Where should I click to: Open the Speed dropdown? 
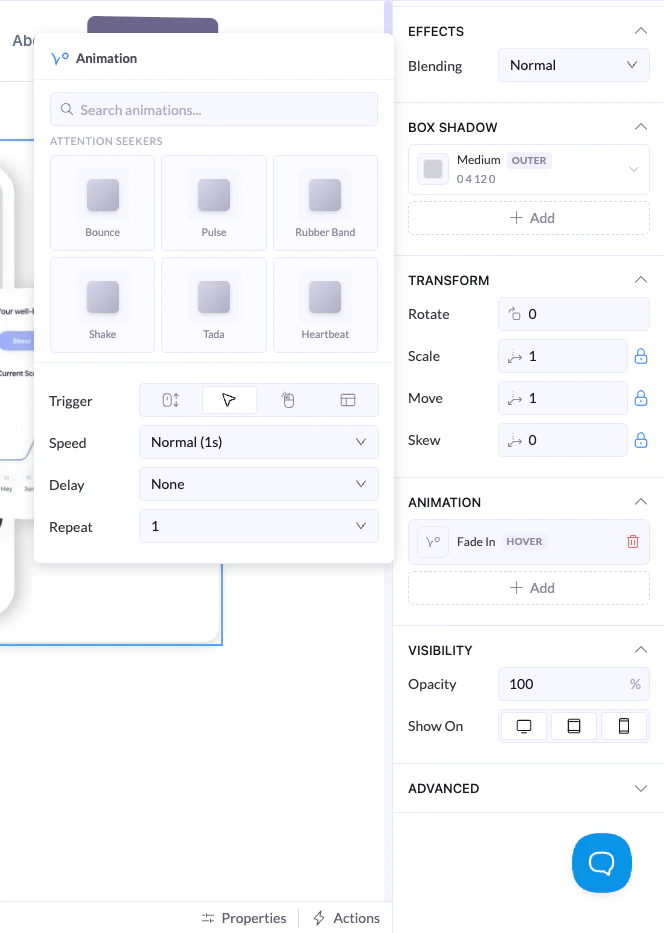pos(259,442)
